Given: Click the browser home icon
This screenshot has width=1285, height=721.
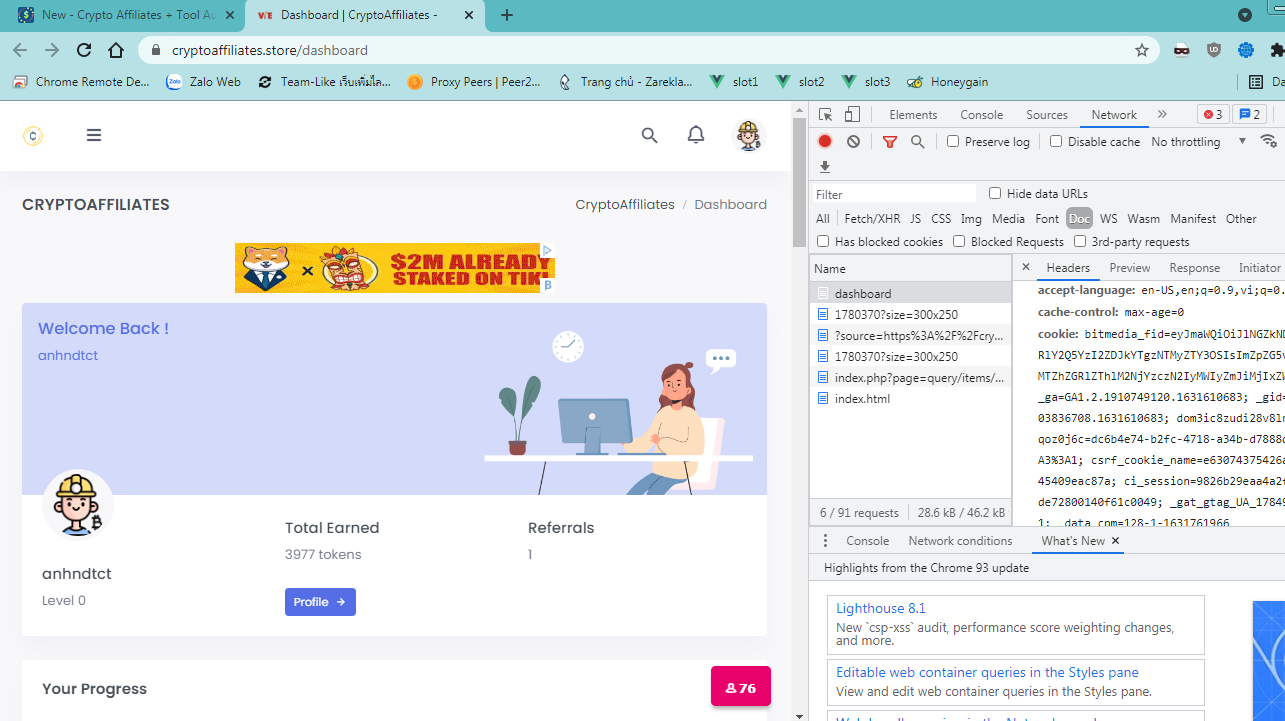Looking at the screenshot, I should point(116,50).
